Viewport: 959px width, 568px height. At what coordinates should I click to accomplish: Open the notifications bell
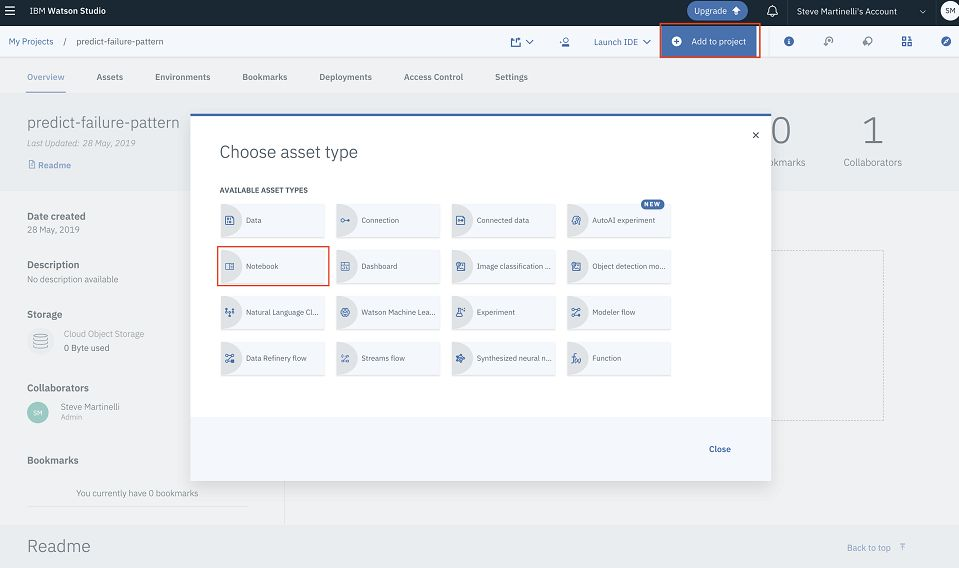(772, 11)
